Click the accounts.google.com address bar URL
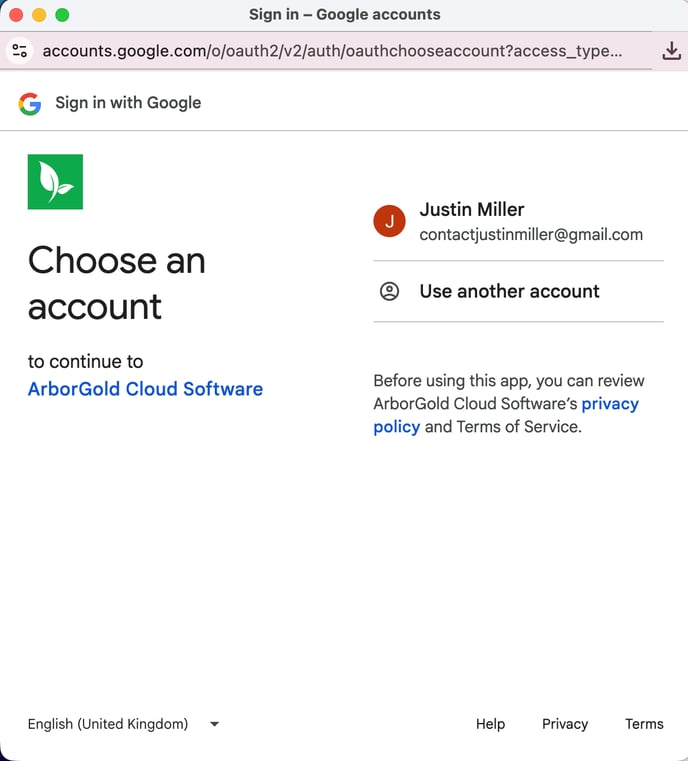 (x=332, y=51)
